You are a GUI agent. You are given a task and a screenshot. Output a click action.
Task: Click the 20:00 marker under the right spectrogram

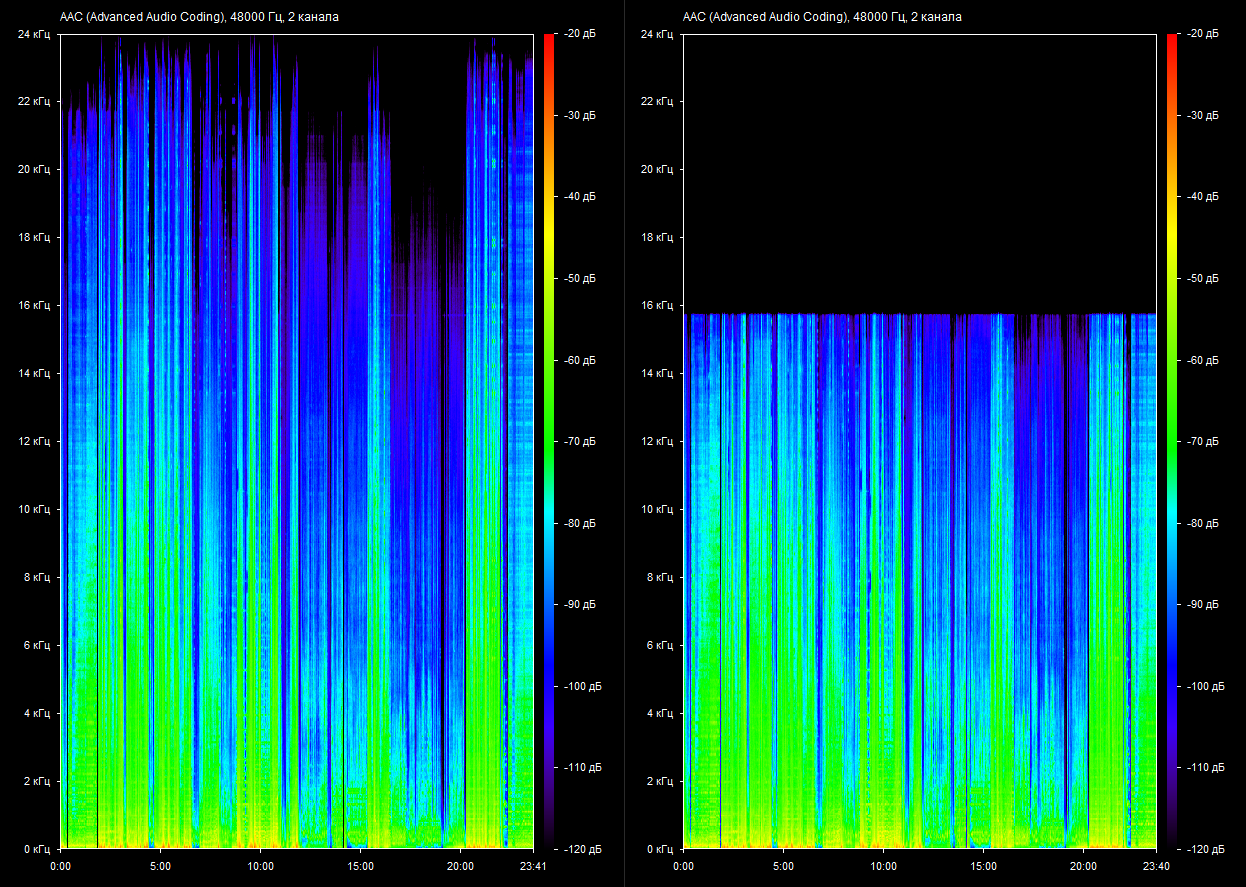[1083, 866]
